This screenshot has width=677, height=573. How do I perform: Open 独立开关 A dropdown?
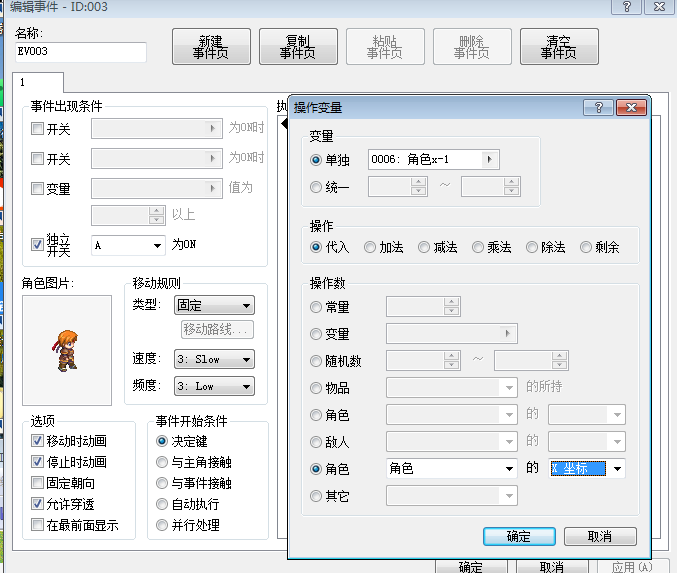(128, 245)
